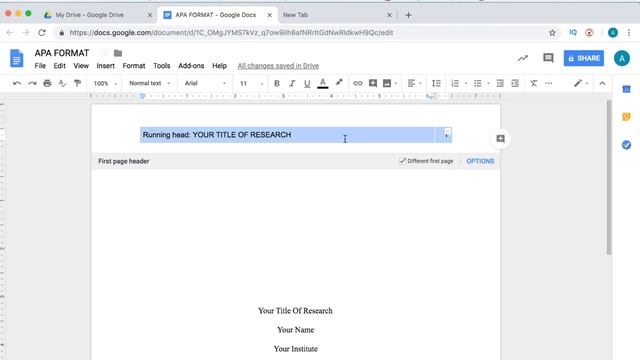Clear formatting with toolbar icon
Screen dimensions: 640x360
pyautogui.click(x=533, y=83)
